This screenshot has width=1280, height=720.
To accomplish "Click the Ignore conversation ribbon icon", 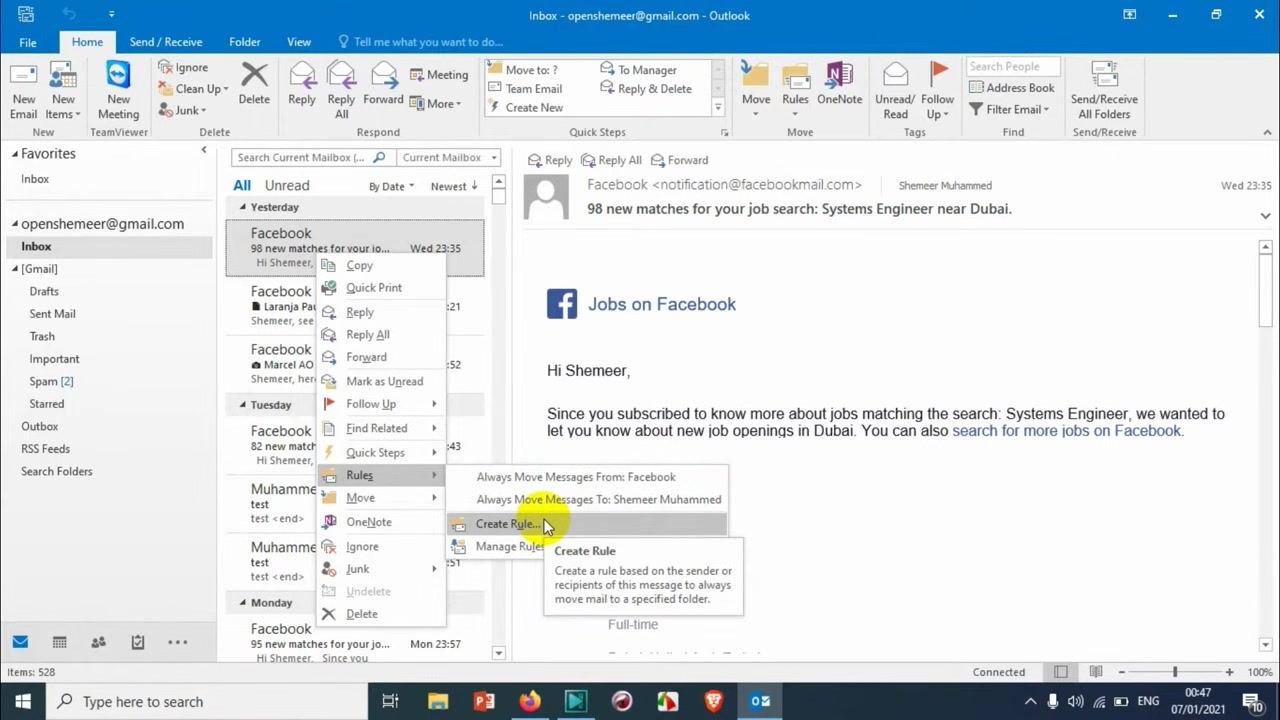I will [x=183, y=67].
